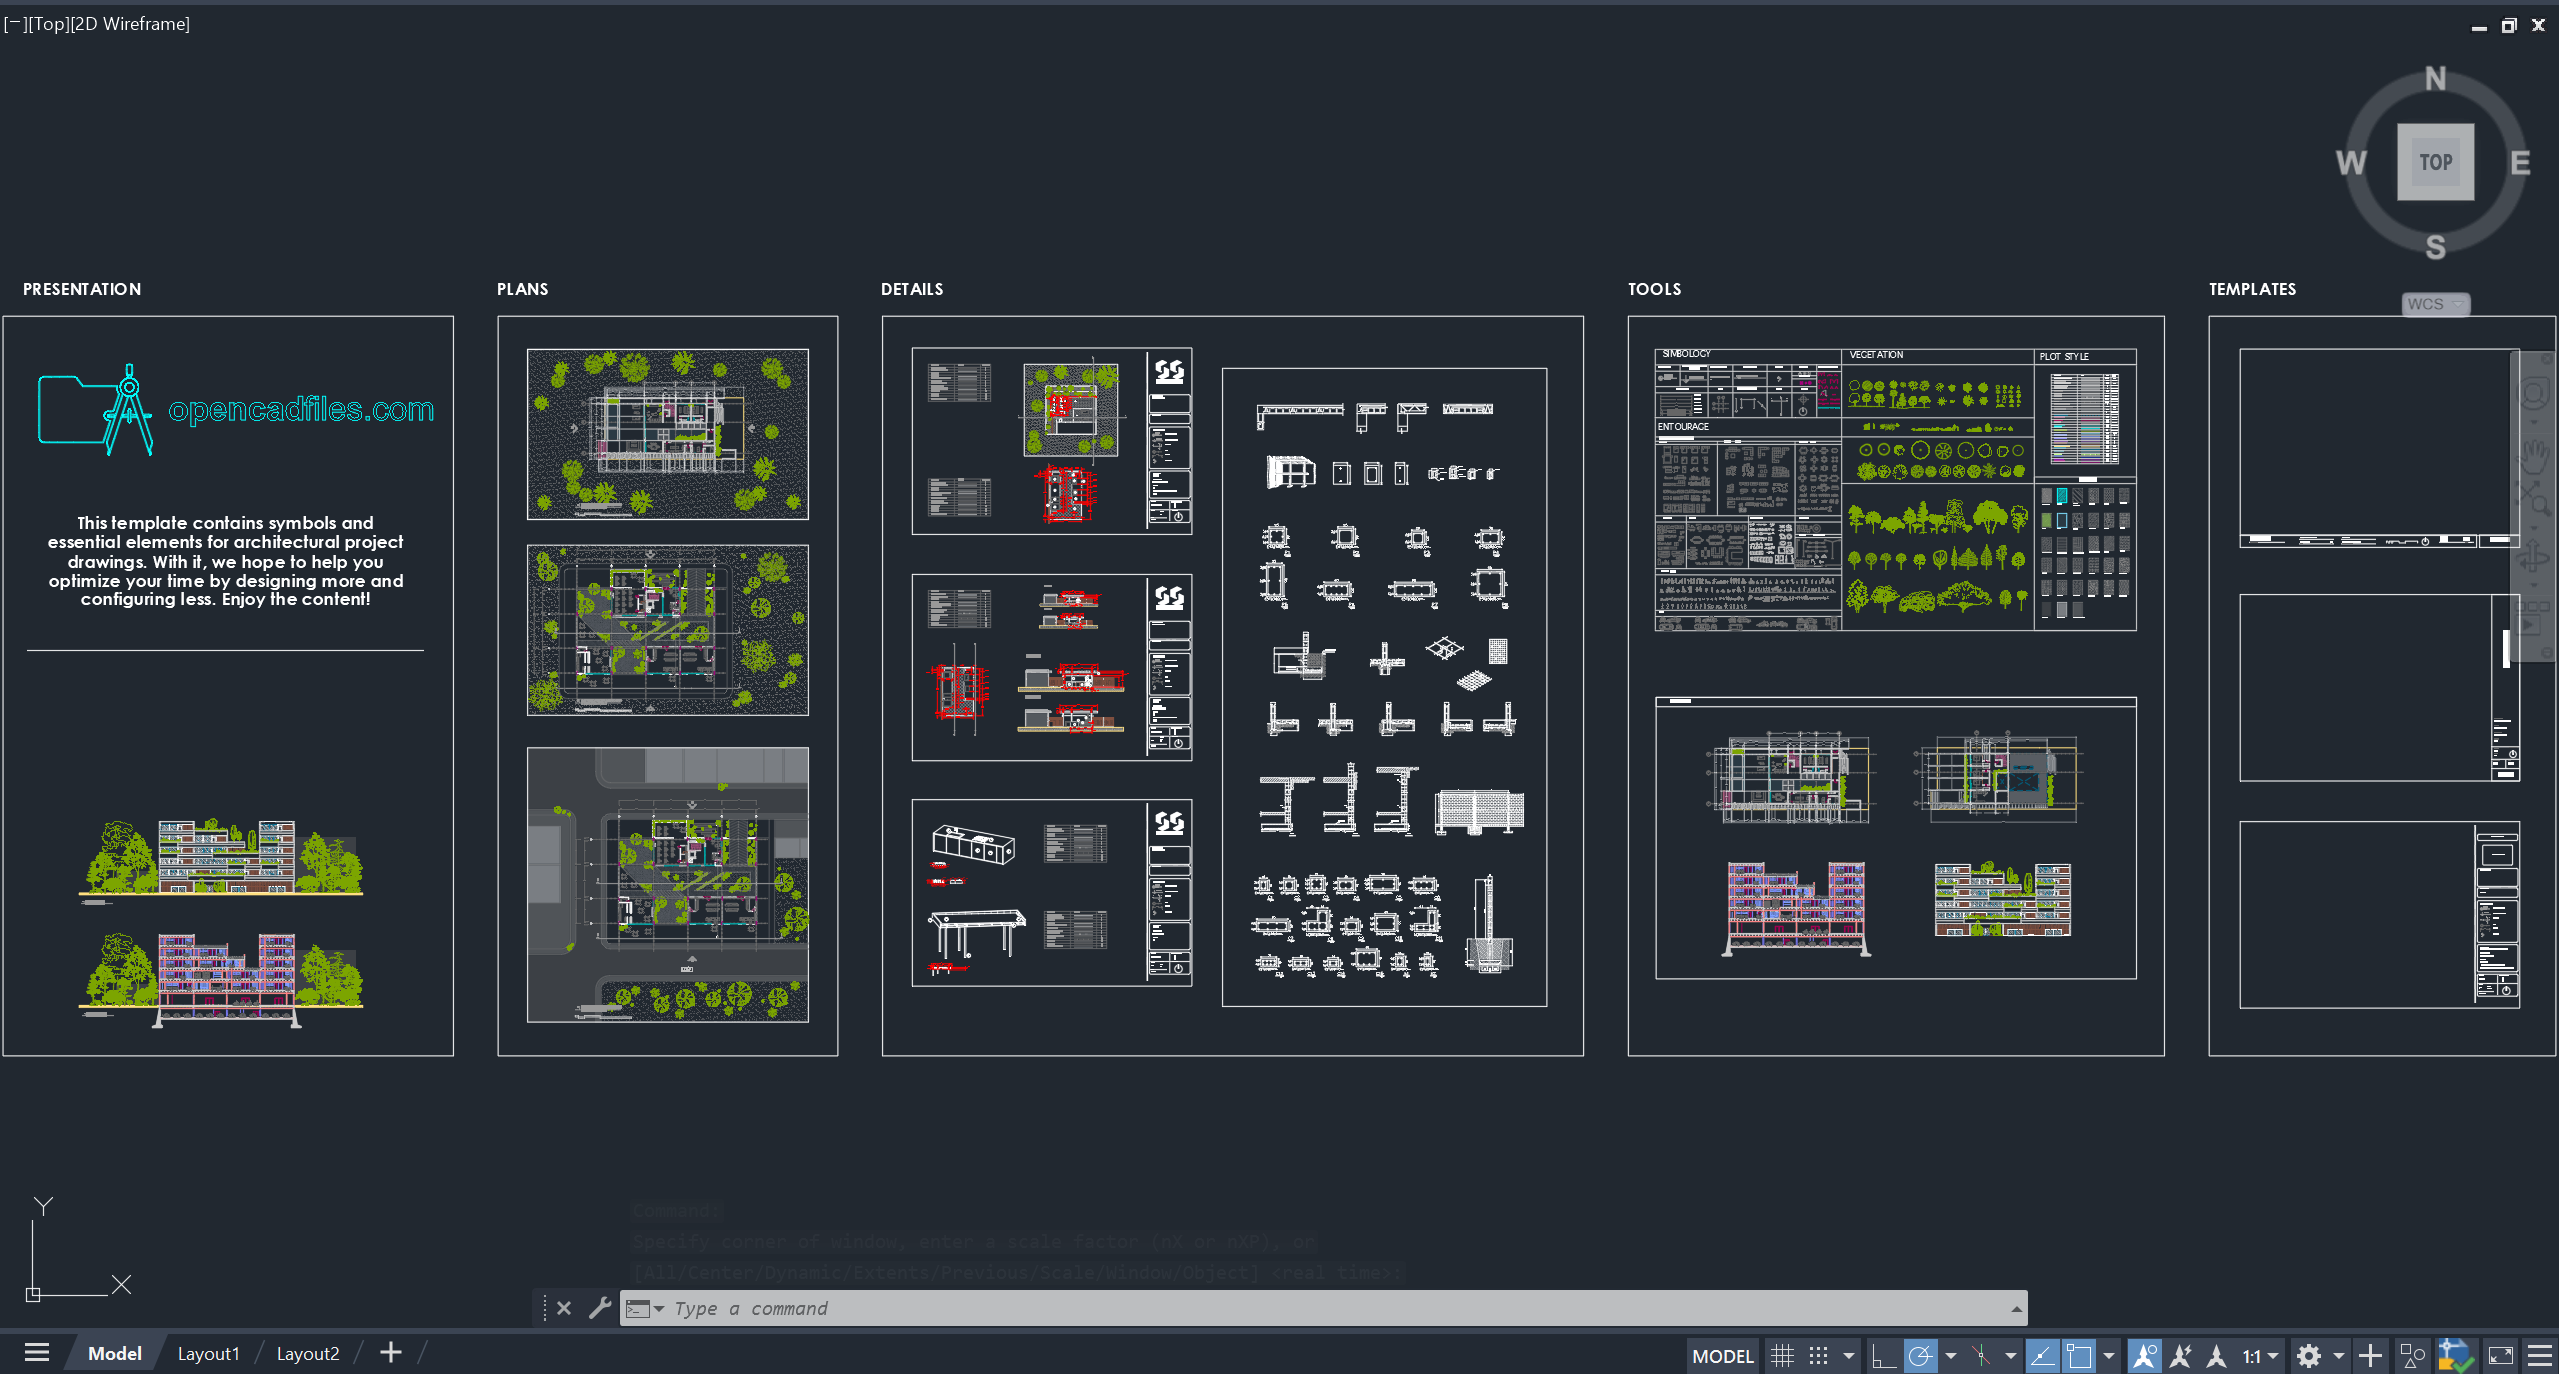
Task: Click the opencadfiles.com logo text
Action: (x=301, y=409)
